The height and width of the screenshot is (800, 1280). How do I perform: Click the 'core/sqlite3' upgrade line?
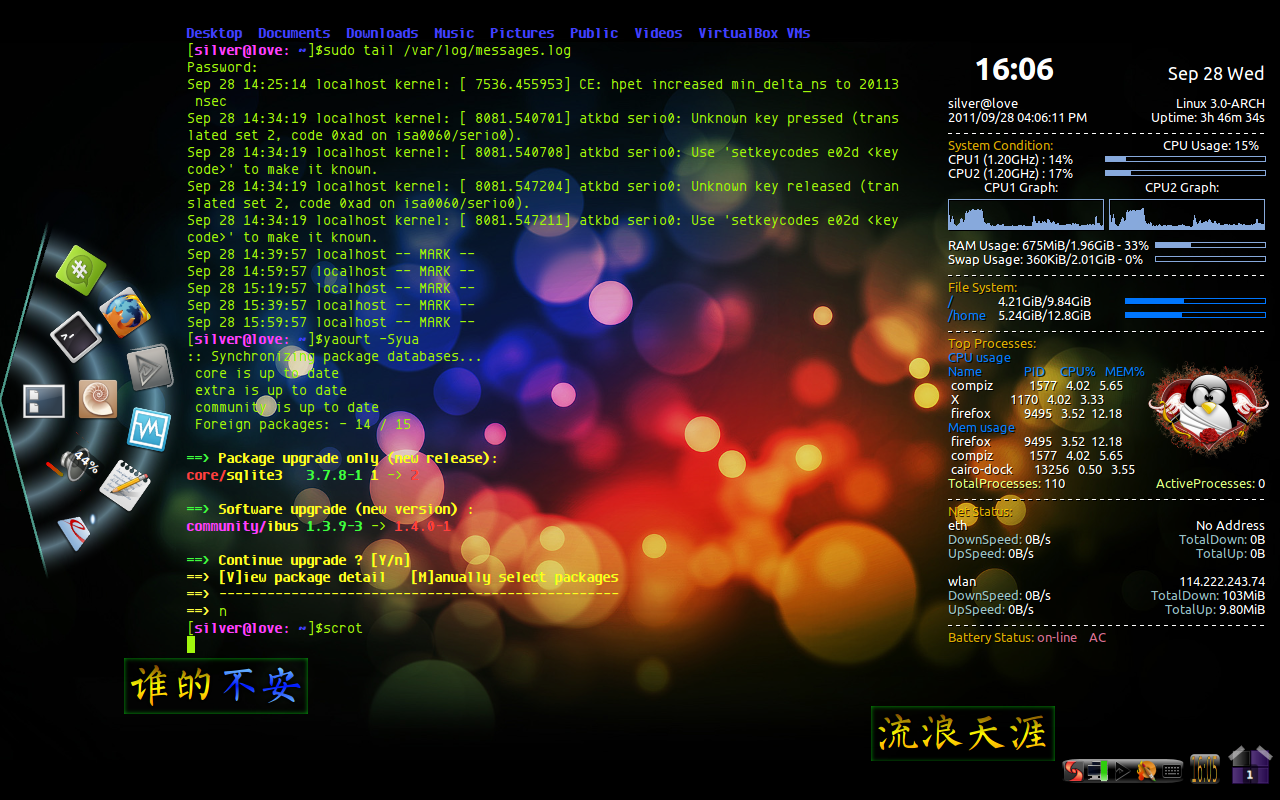[x=303, y=475]
